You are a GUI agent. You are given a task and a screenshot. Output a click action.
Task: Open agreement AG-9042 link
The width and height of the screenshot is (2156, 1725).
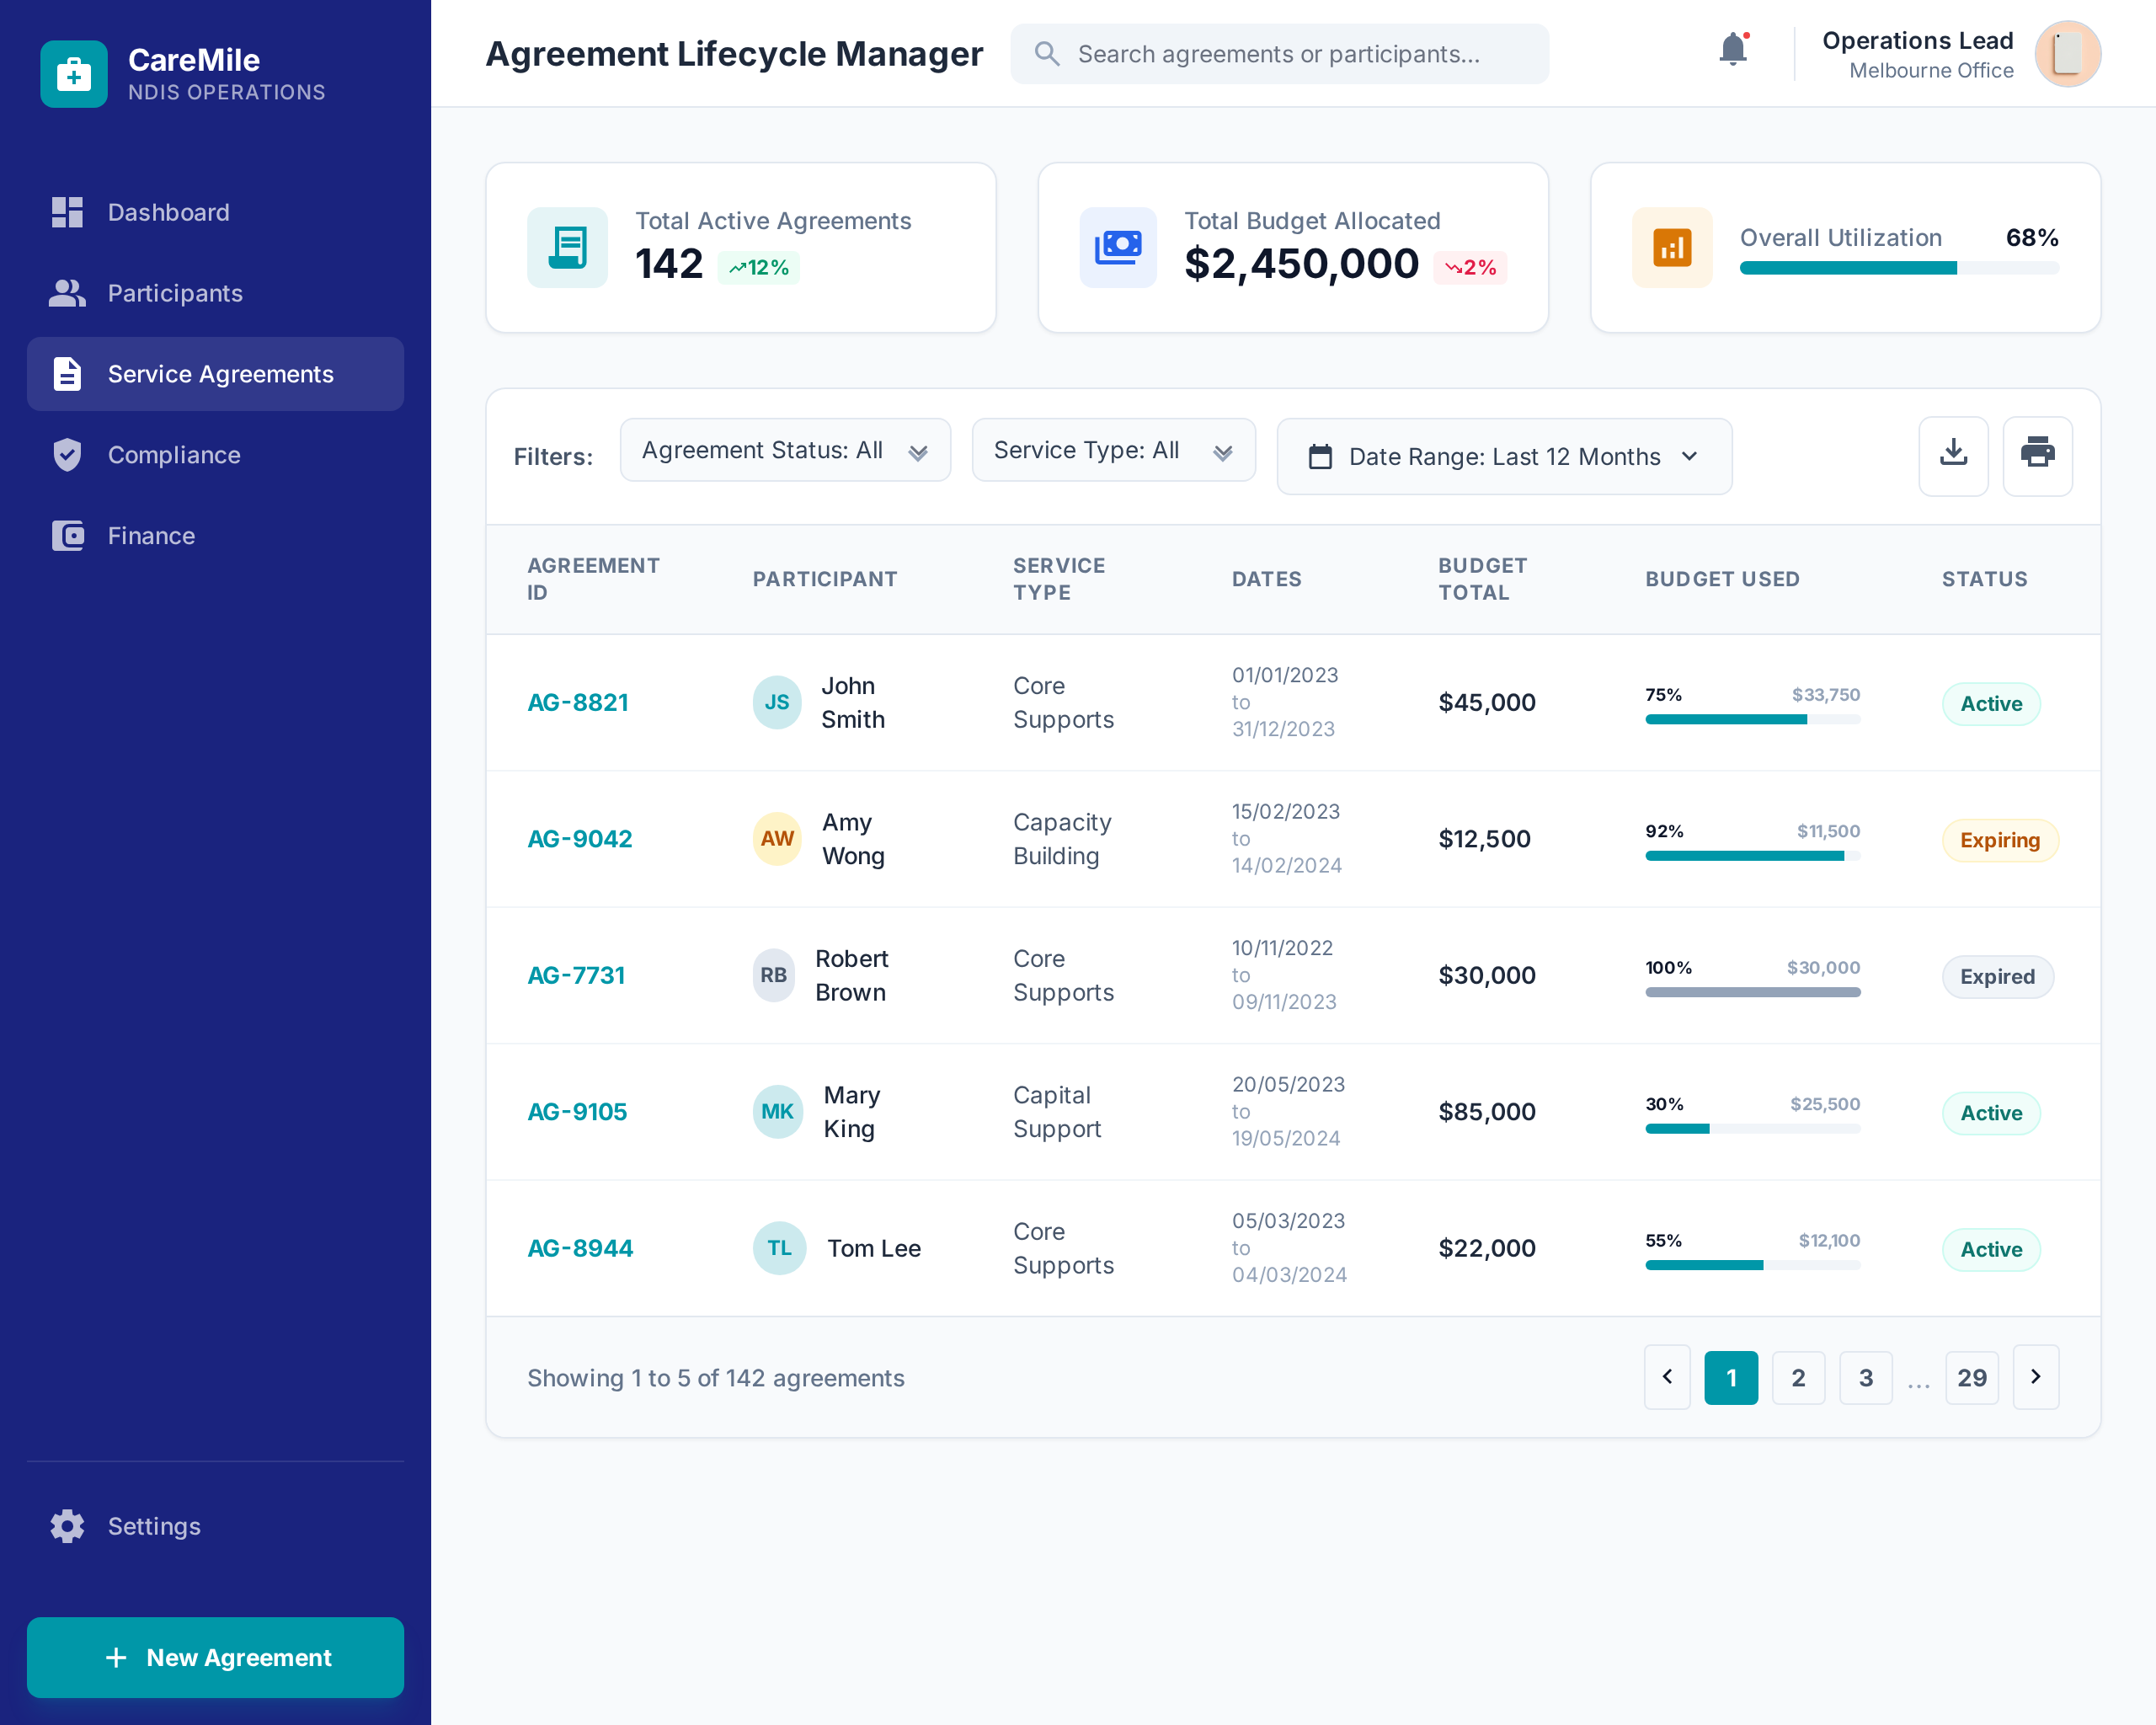coord(579,839)
